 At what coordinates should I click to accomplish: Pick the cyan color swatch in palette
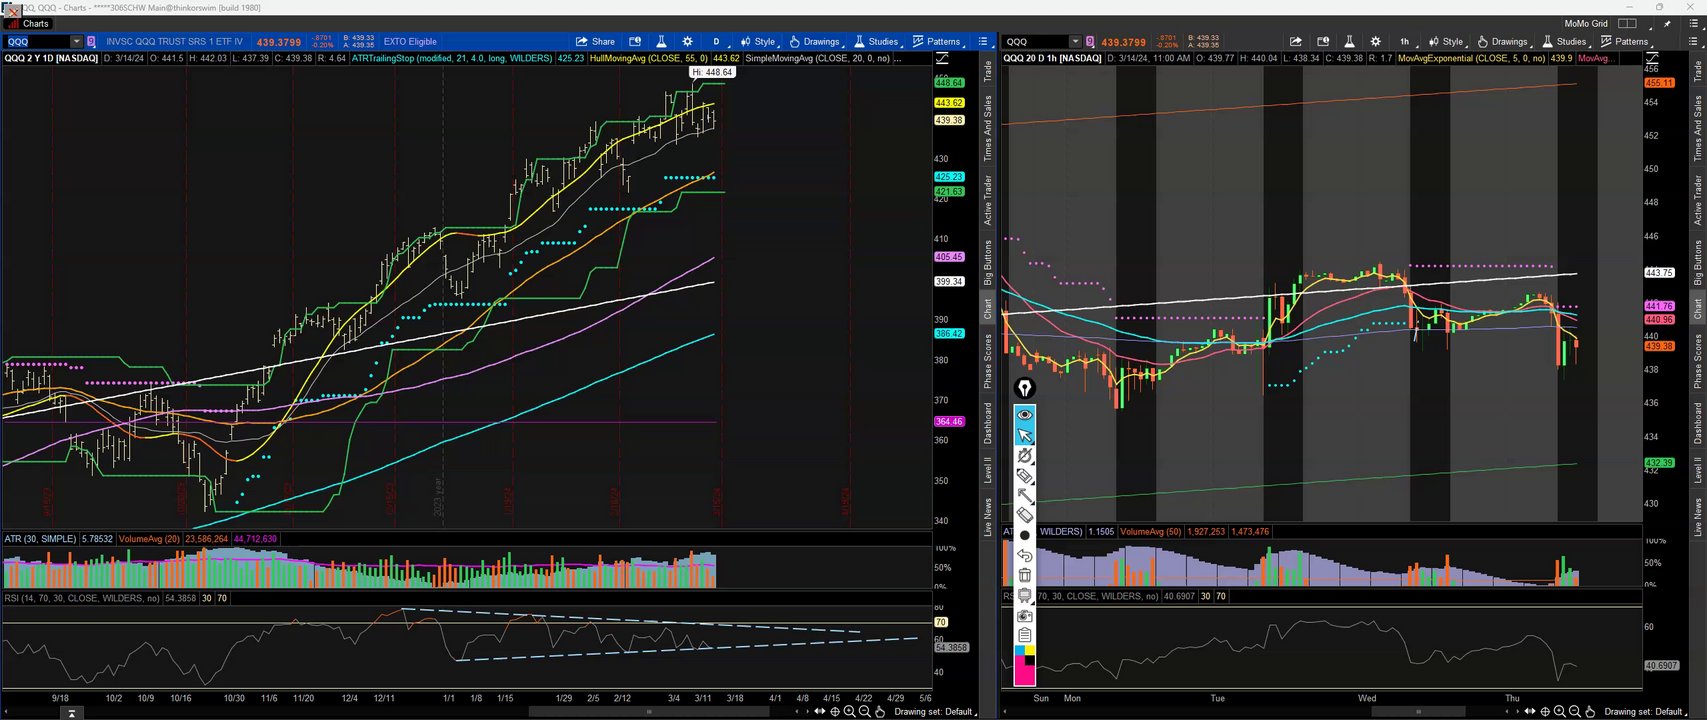coord(1019,650)
